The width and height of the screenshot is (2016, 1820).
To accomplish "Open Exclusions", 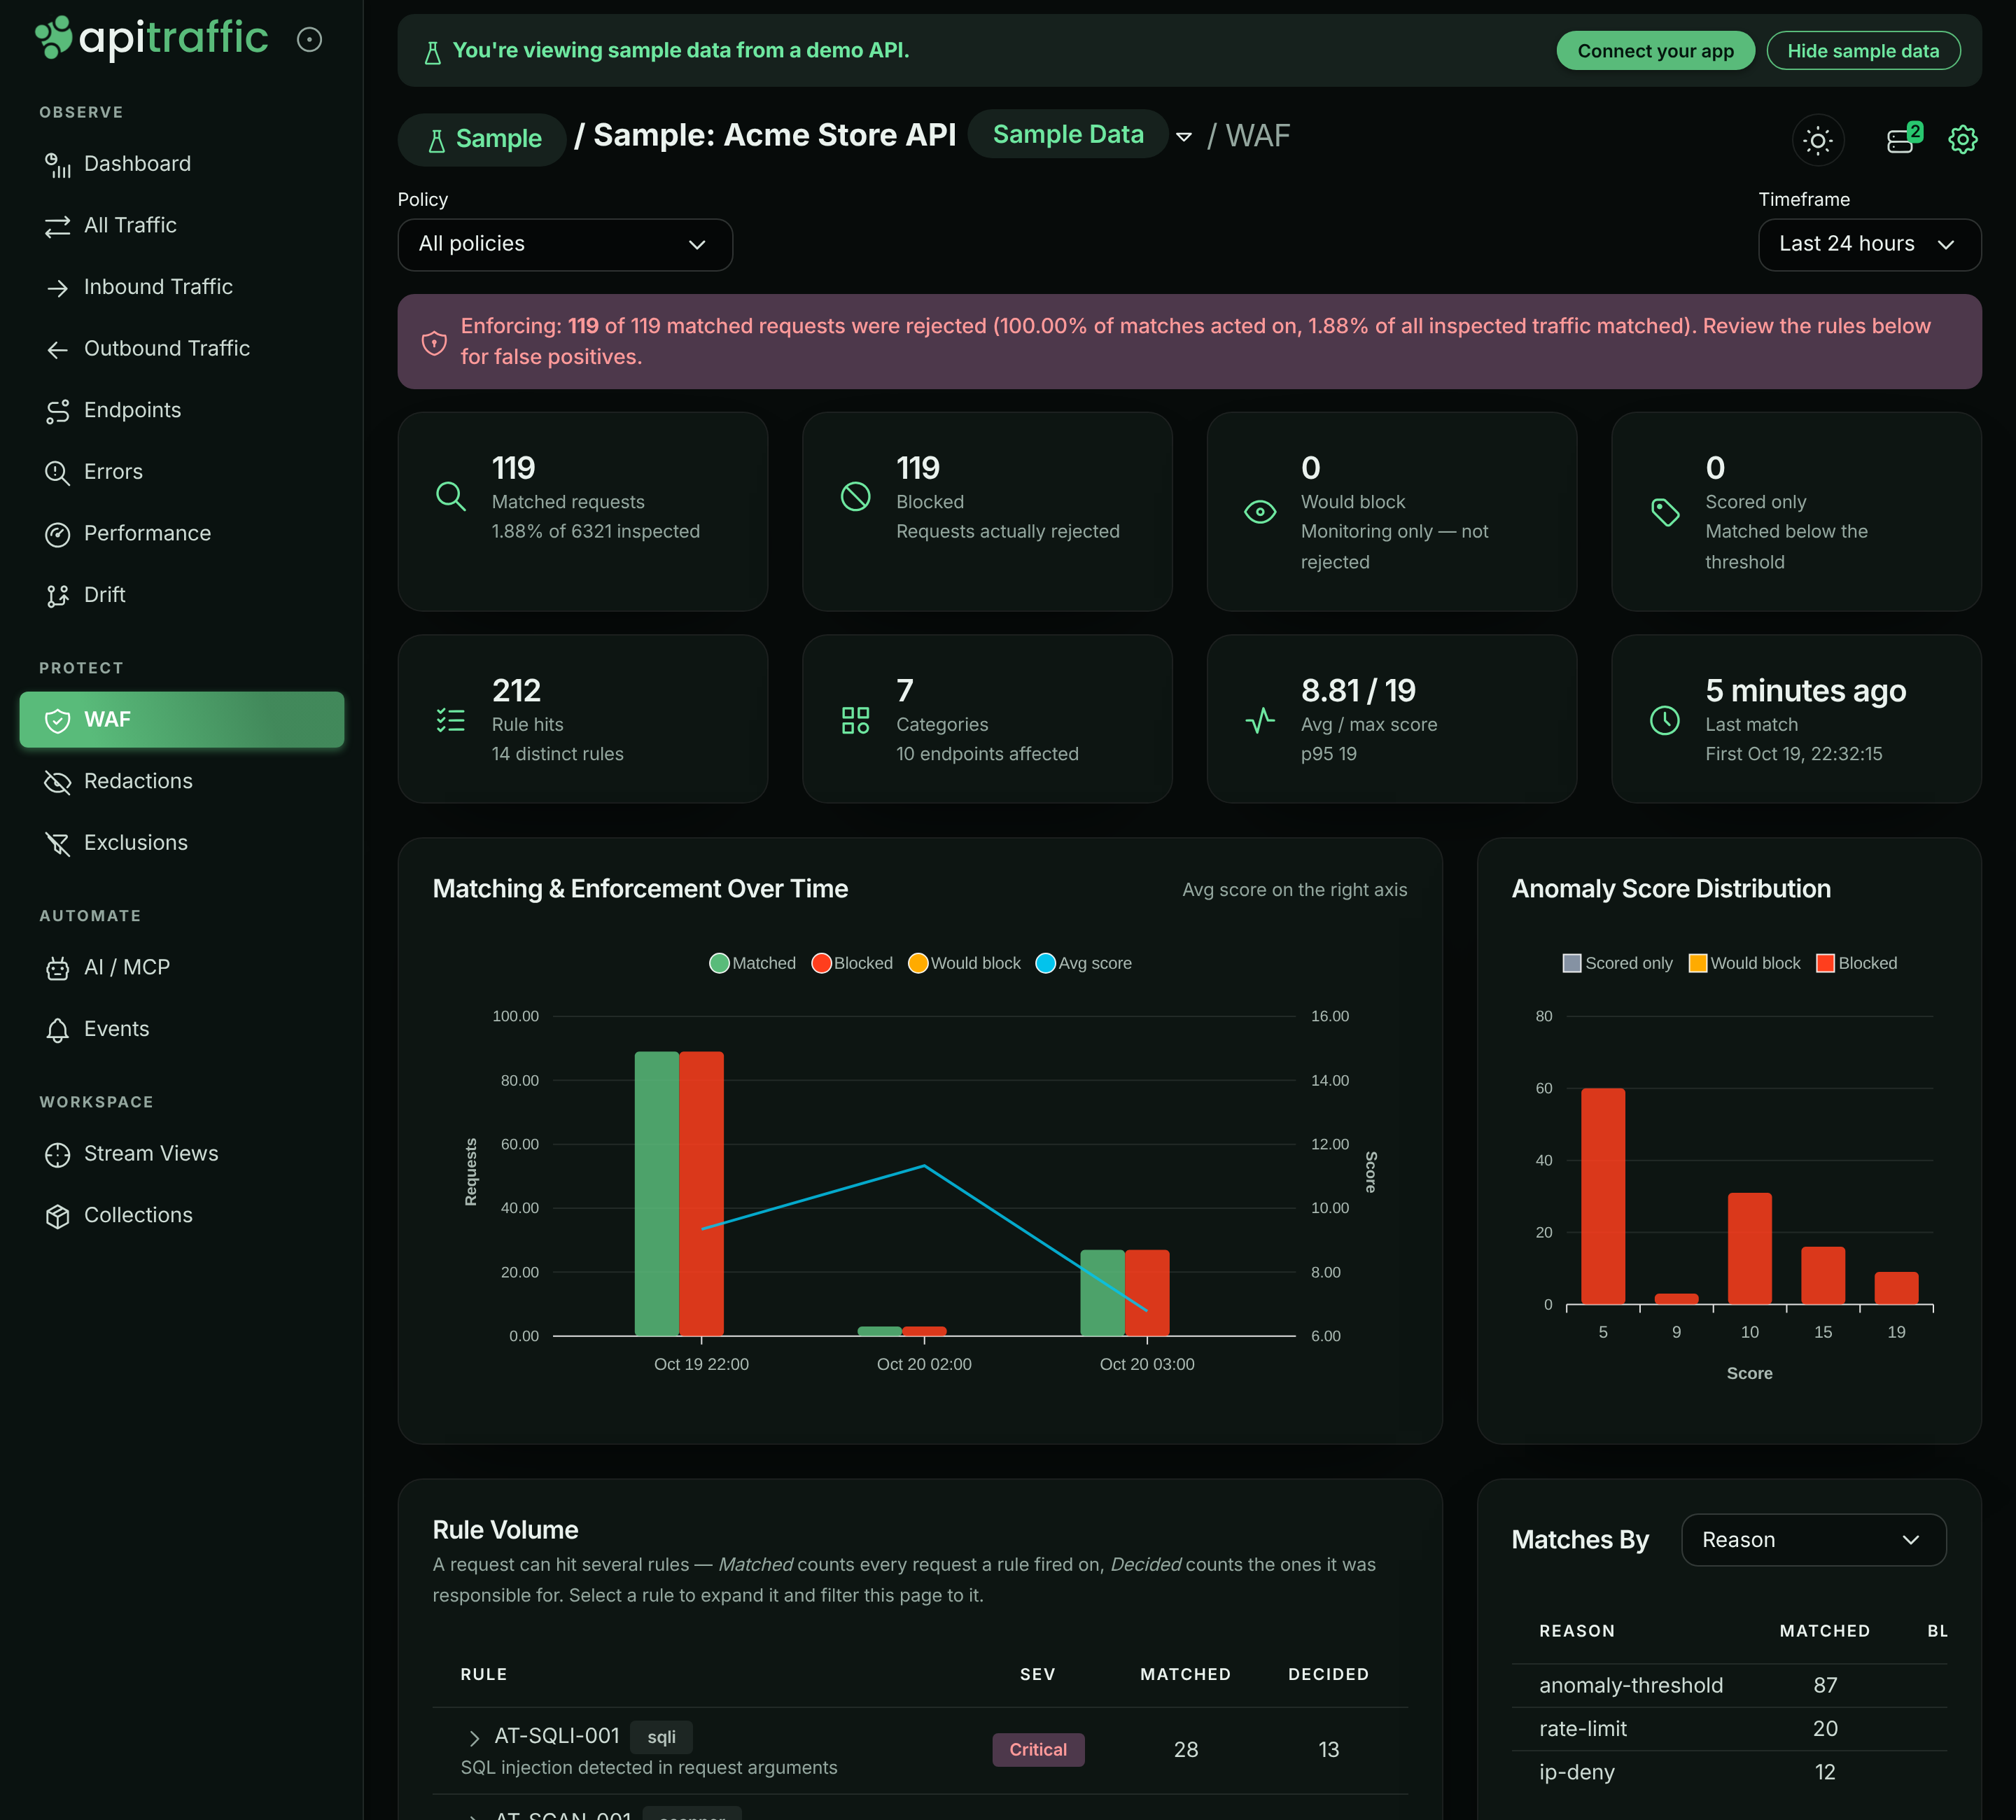I will tap(181, 843).
